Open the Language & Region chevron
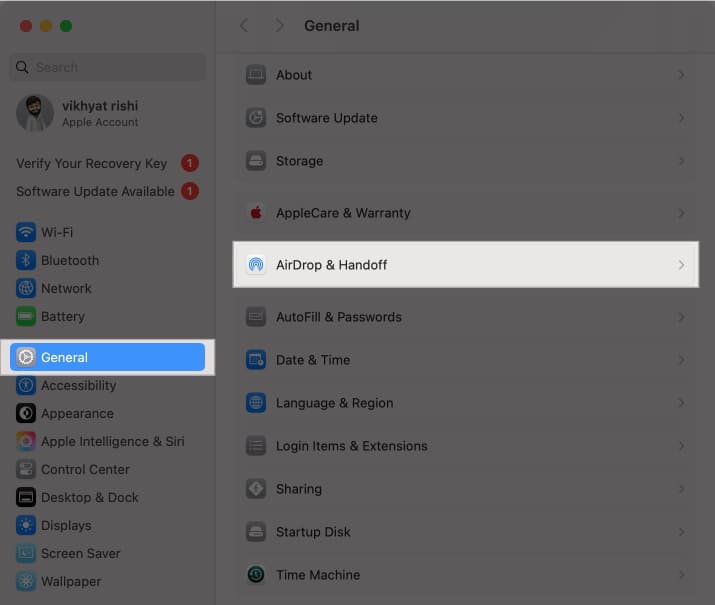The height and width of the screenshot is (605, 715). point(681,403)
